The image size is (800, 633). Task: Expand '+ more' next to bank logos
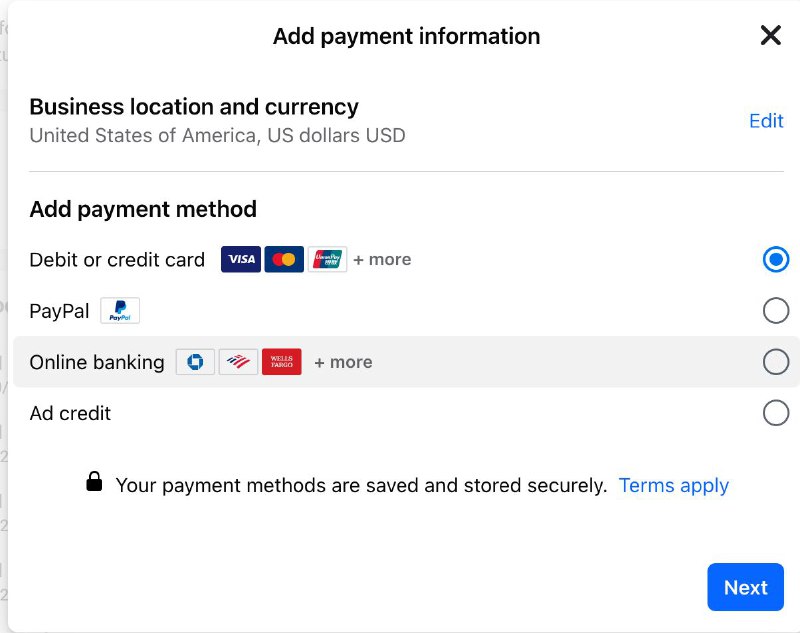343,362
